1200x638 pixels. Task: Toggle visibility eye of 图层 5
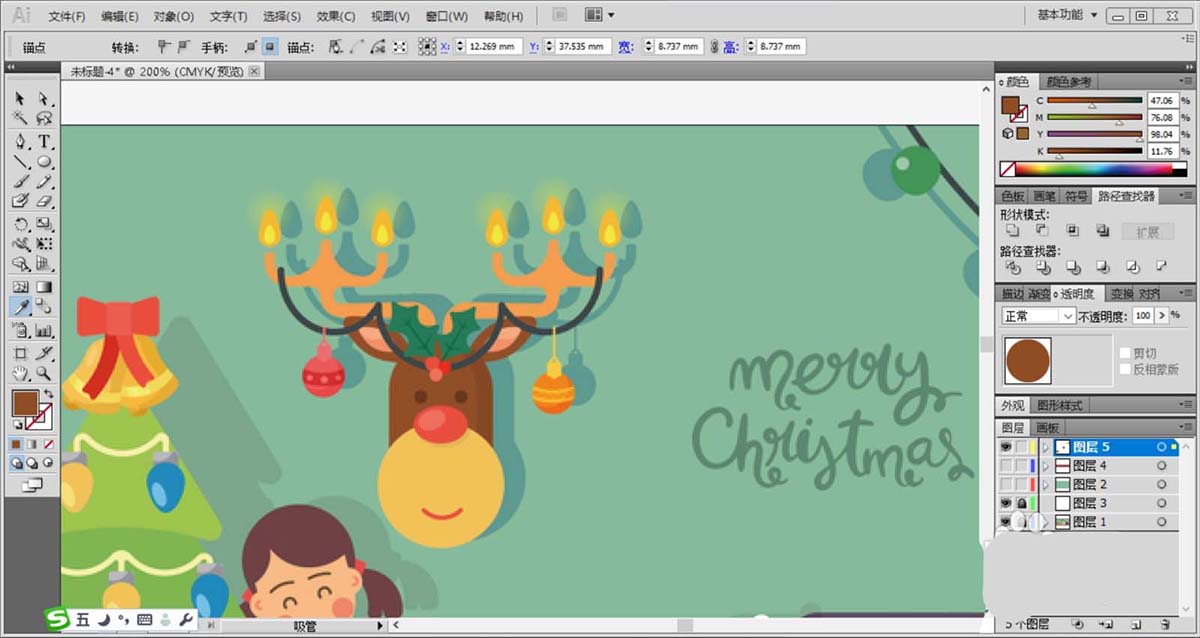tap(1006, 447)
